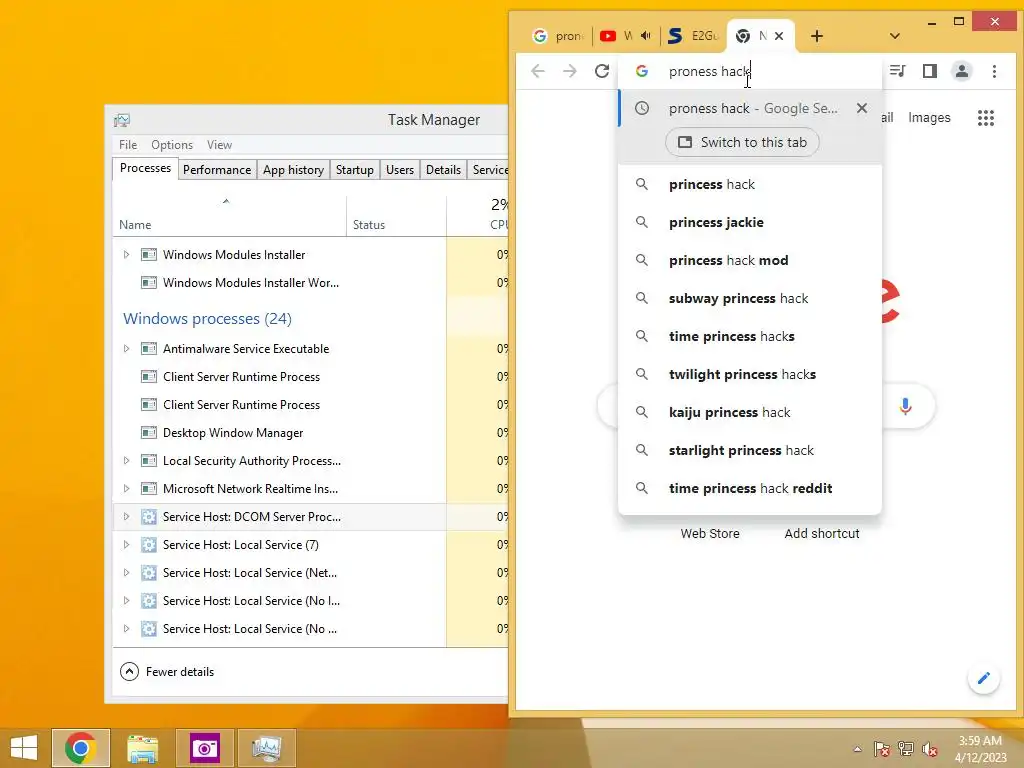
Task: Click the Fewer details button
Action: tap(167, 671)
